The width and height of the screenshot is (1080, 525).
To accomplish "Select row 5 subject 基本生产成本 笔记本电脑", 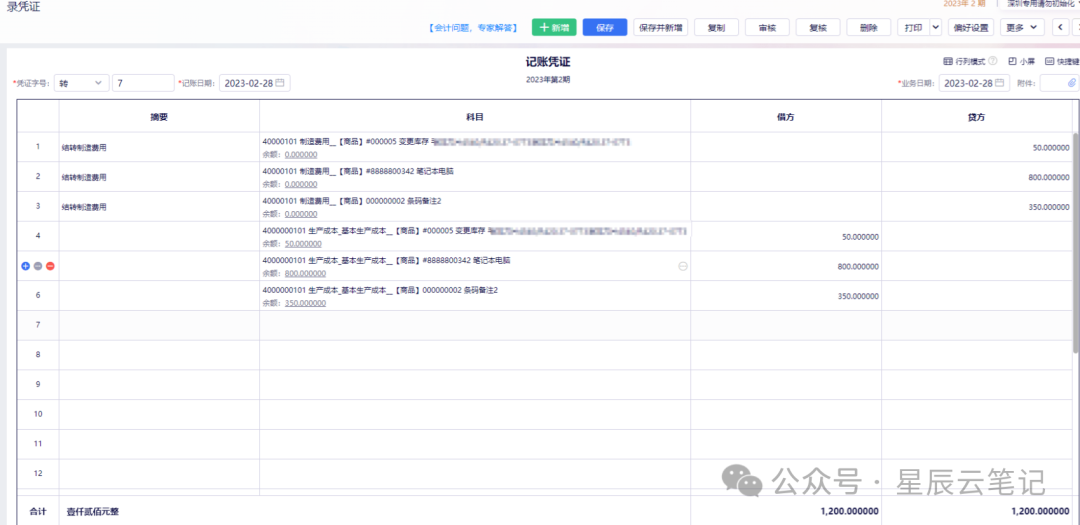I will click(x=386, y=260).
